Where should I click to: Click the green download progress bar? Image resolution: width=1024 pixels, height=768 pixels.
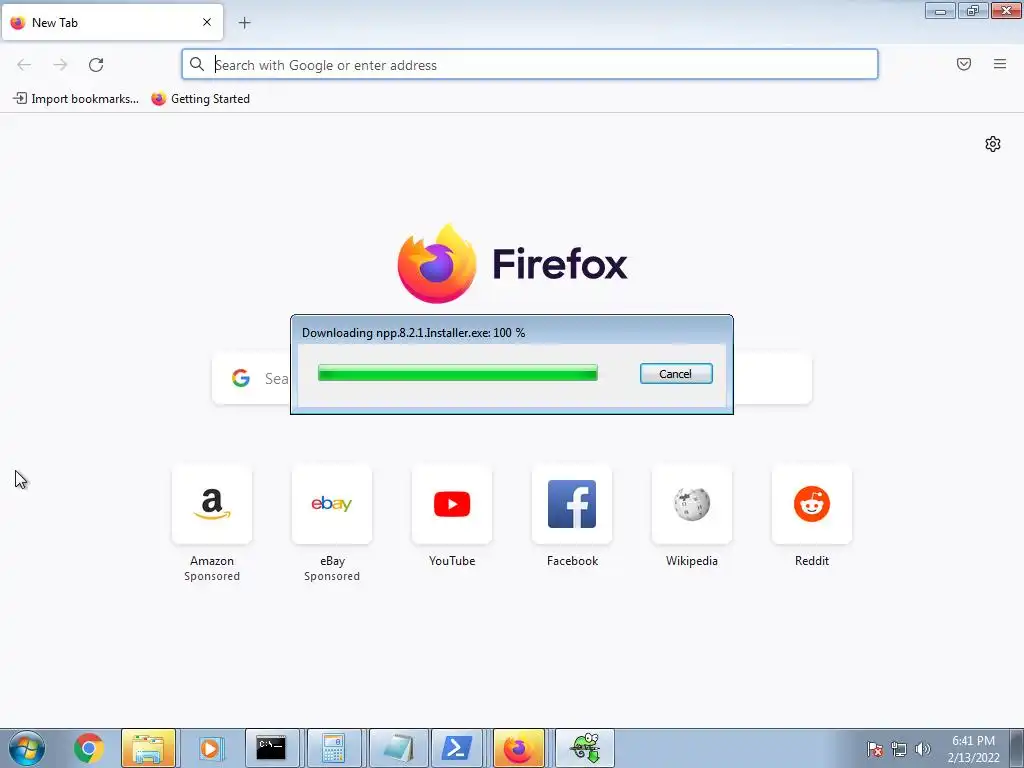point(457,373)
